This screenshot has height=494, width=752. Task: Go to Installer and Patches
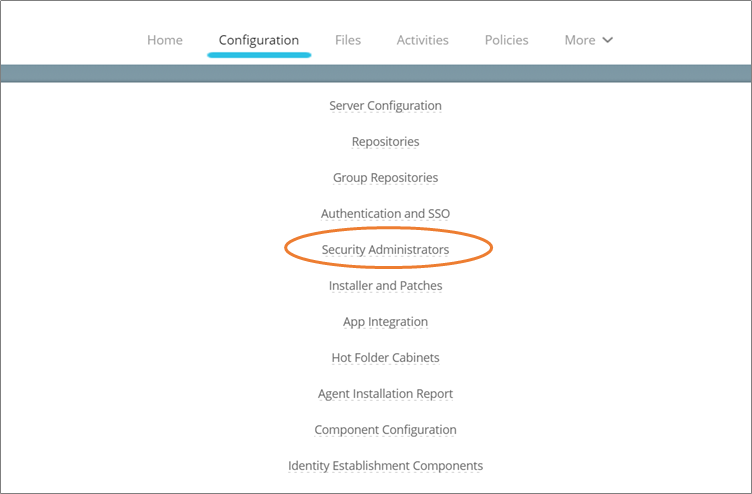click(385, 286)
